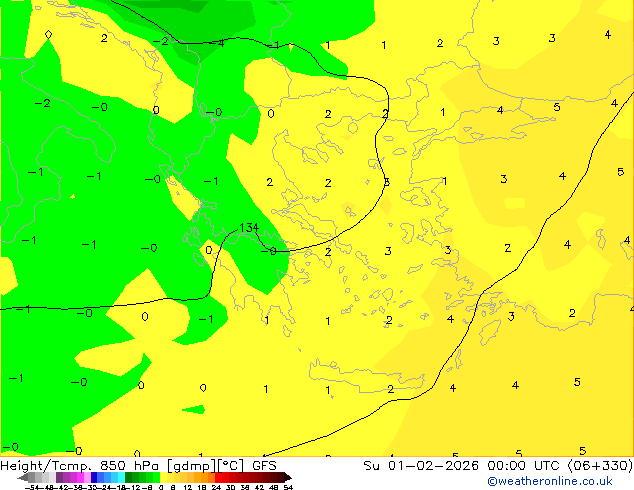634x490 pixels.
Task: Click the 54 label on the color scale
Action: tap(288, 487)
